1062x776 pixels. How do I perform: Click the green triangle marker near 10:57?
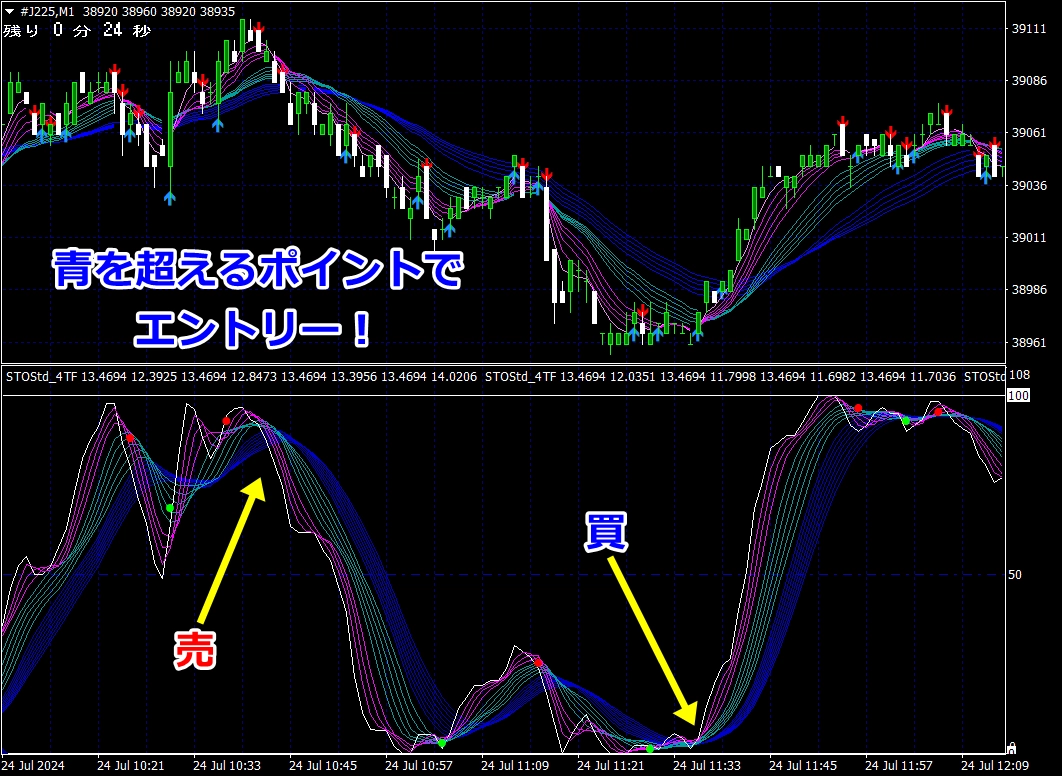click(x=441, y=743)
